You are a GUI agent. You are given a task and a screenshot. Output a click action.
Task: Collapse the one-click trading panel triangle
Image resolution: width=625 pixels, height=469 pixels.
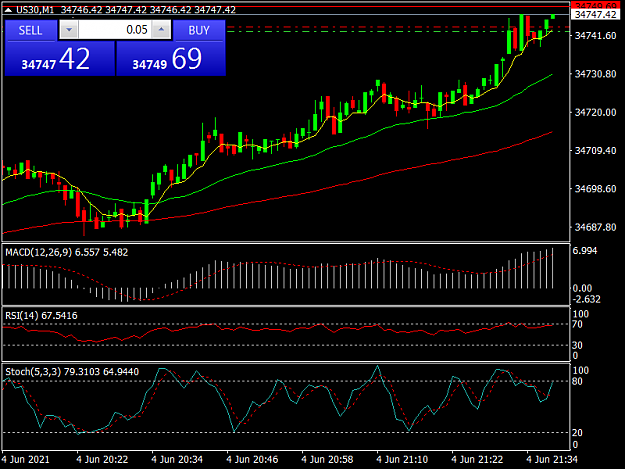8,10
